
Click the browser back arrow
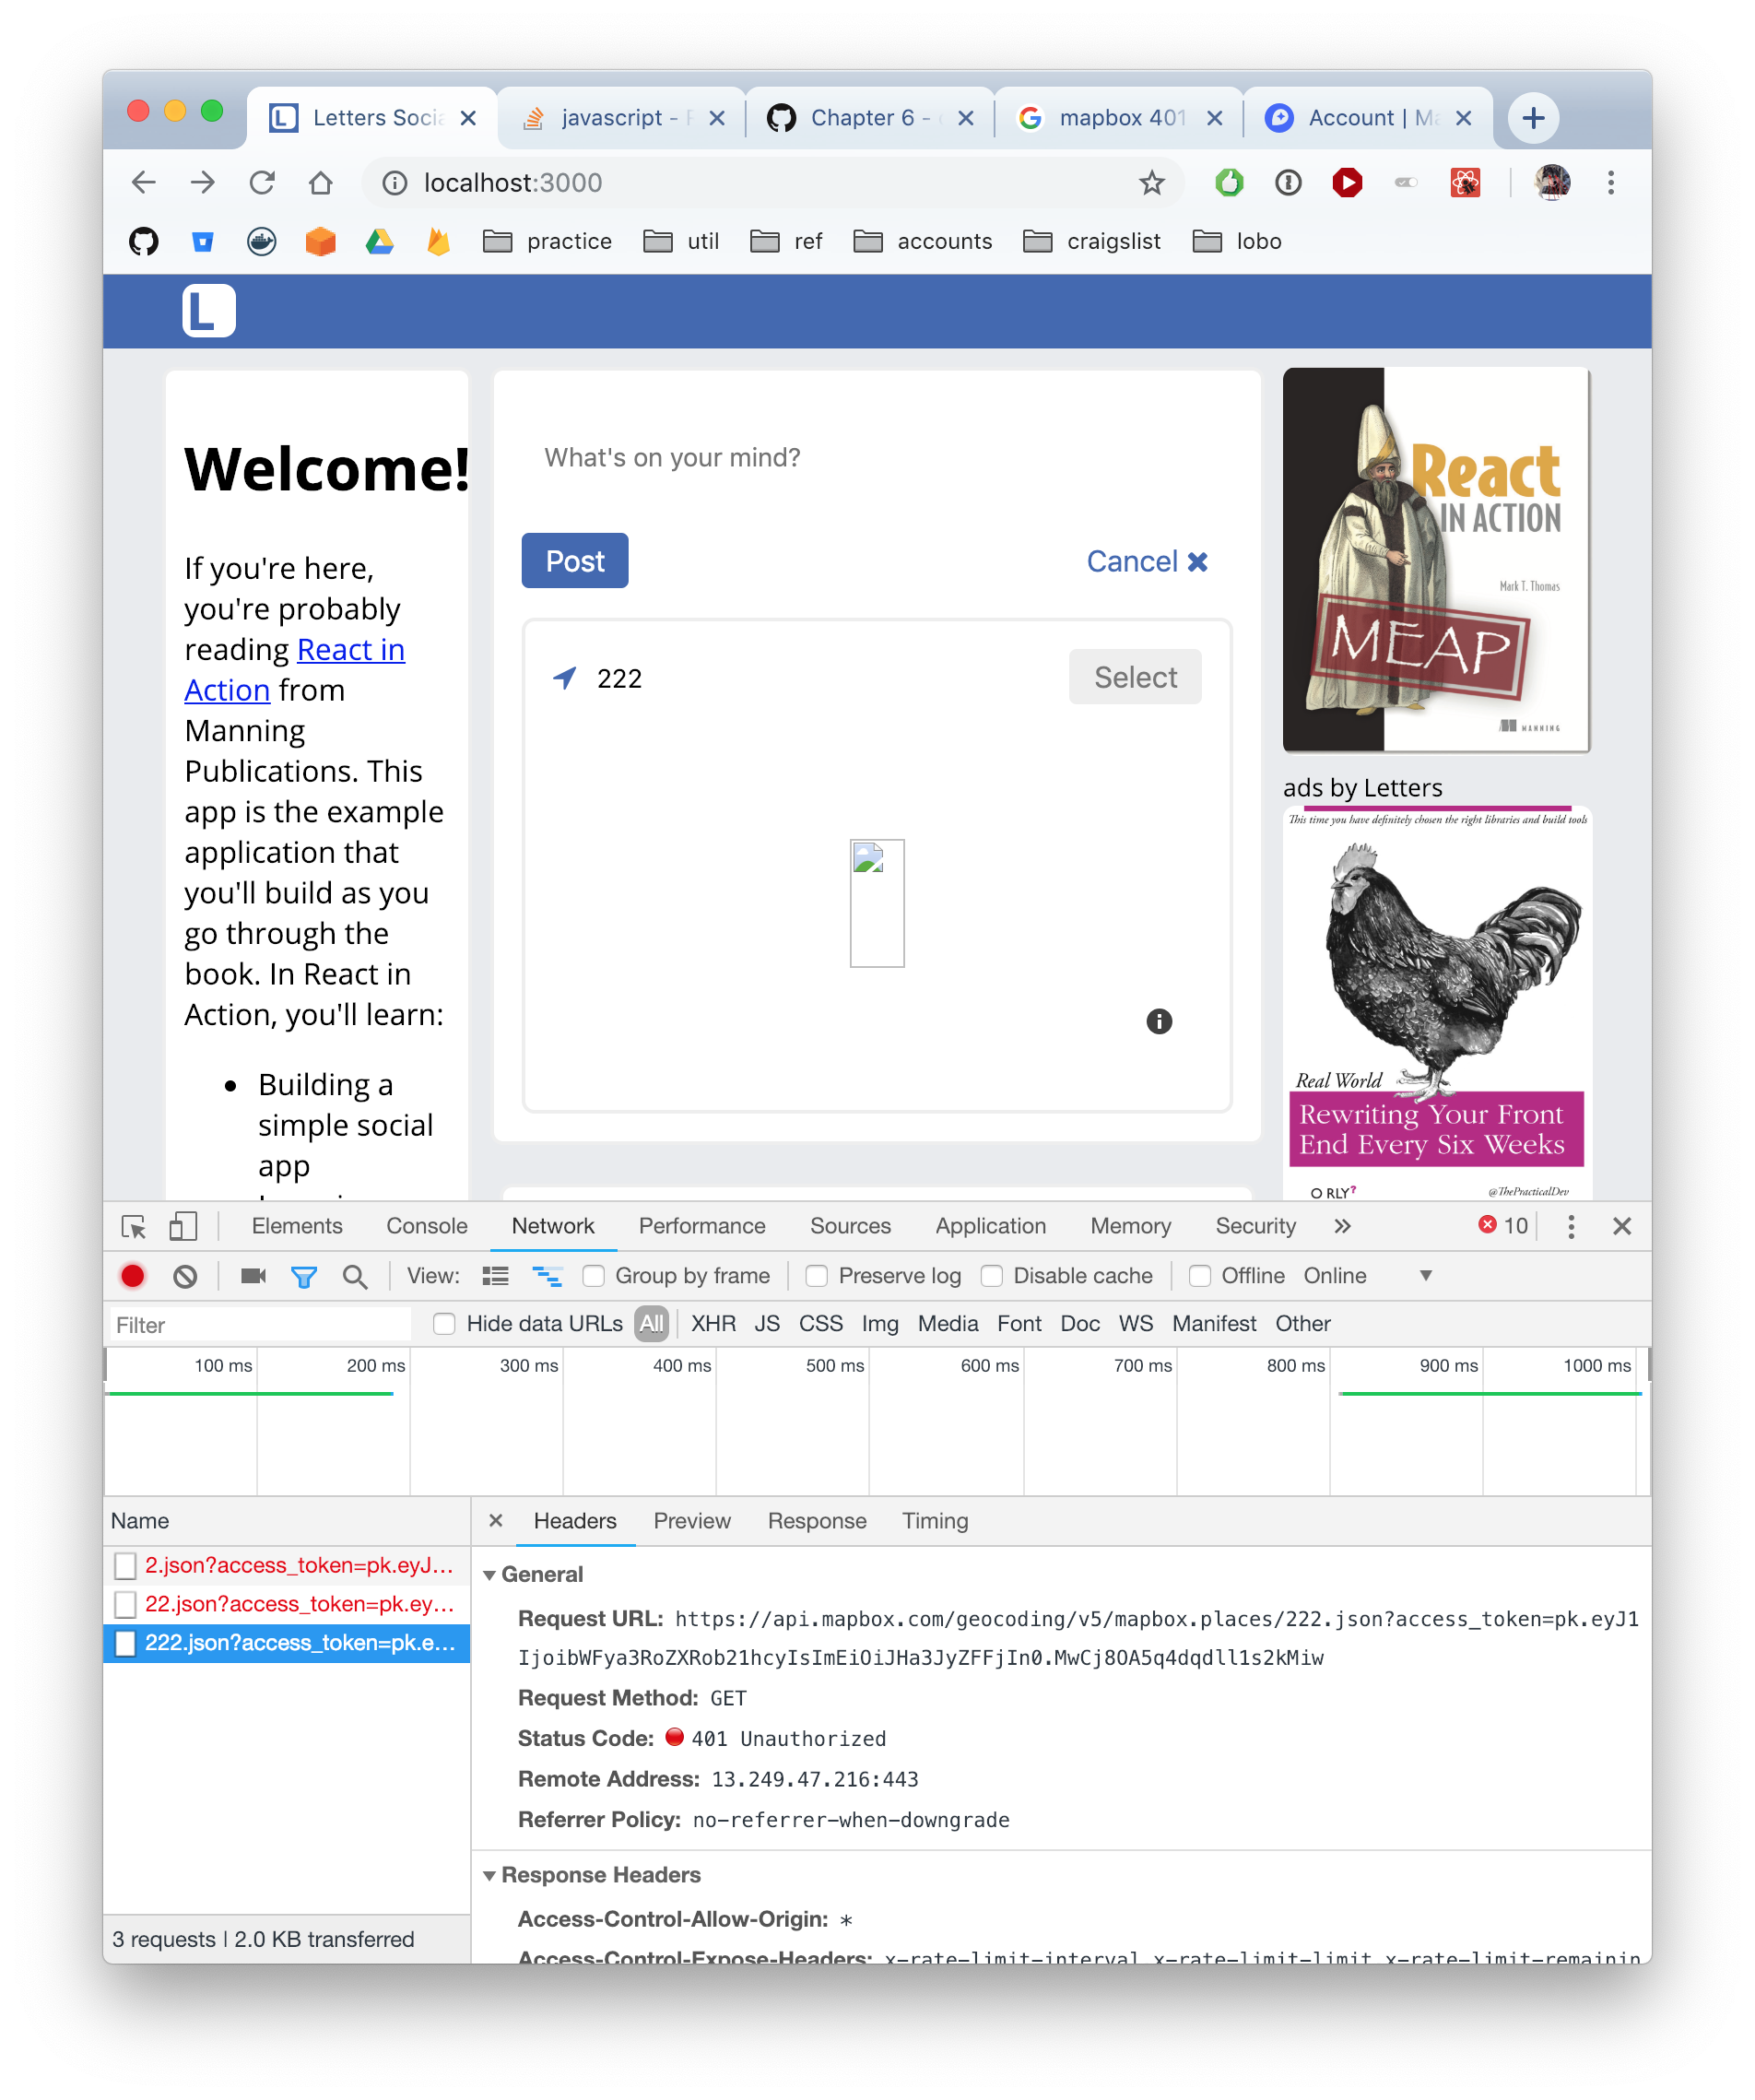click(x=144, y=183)
